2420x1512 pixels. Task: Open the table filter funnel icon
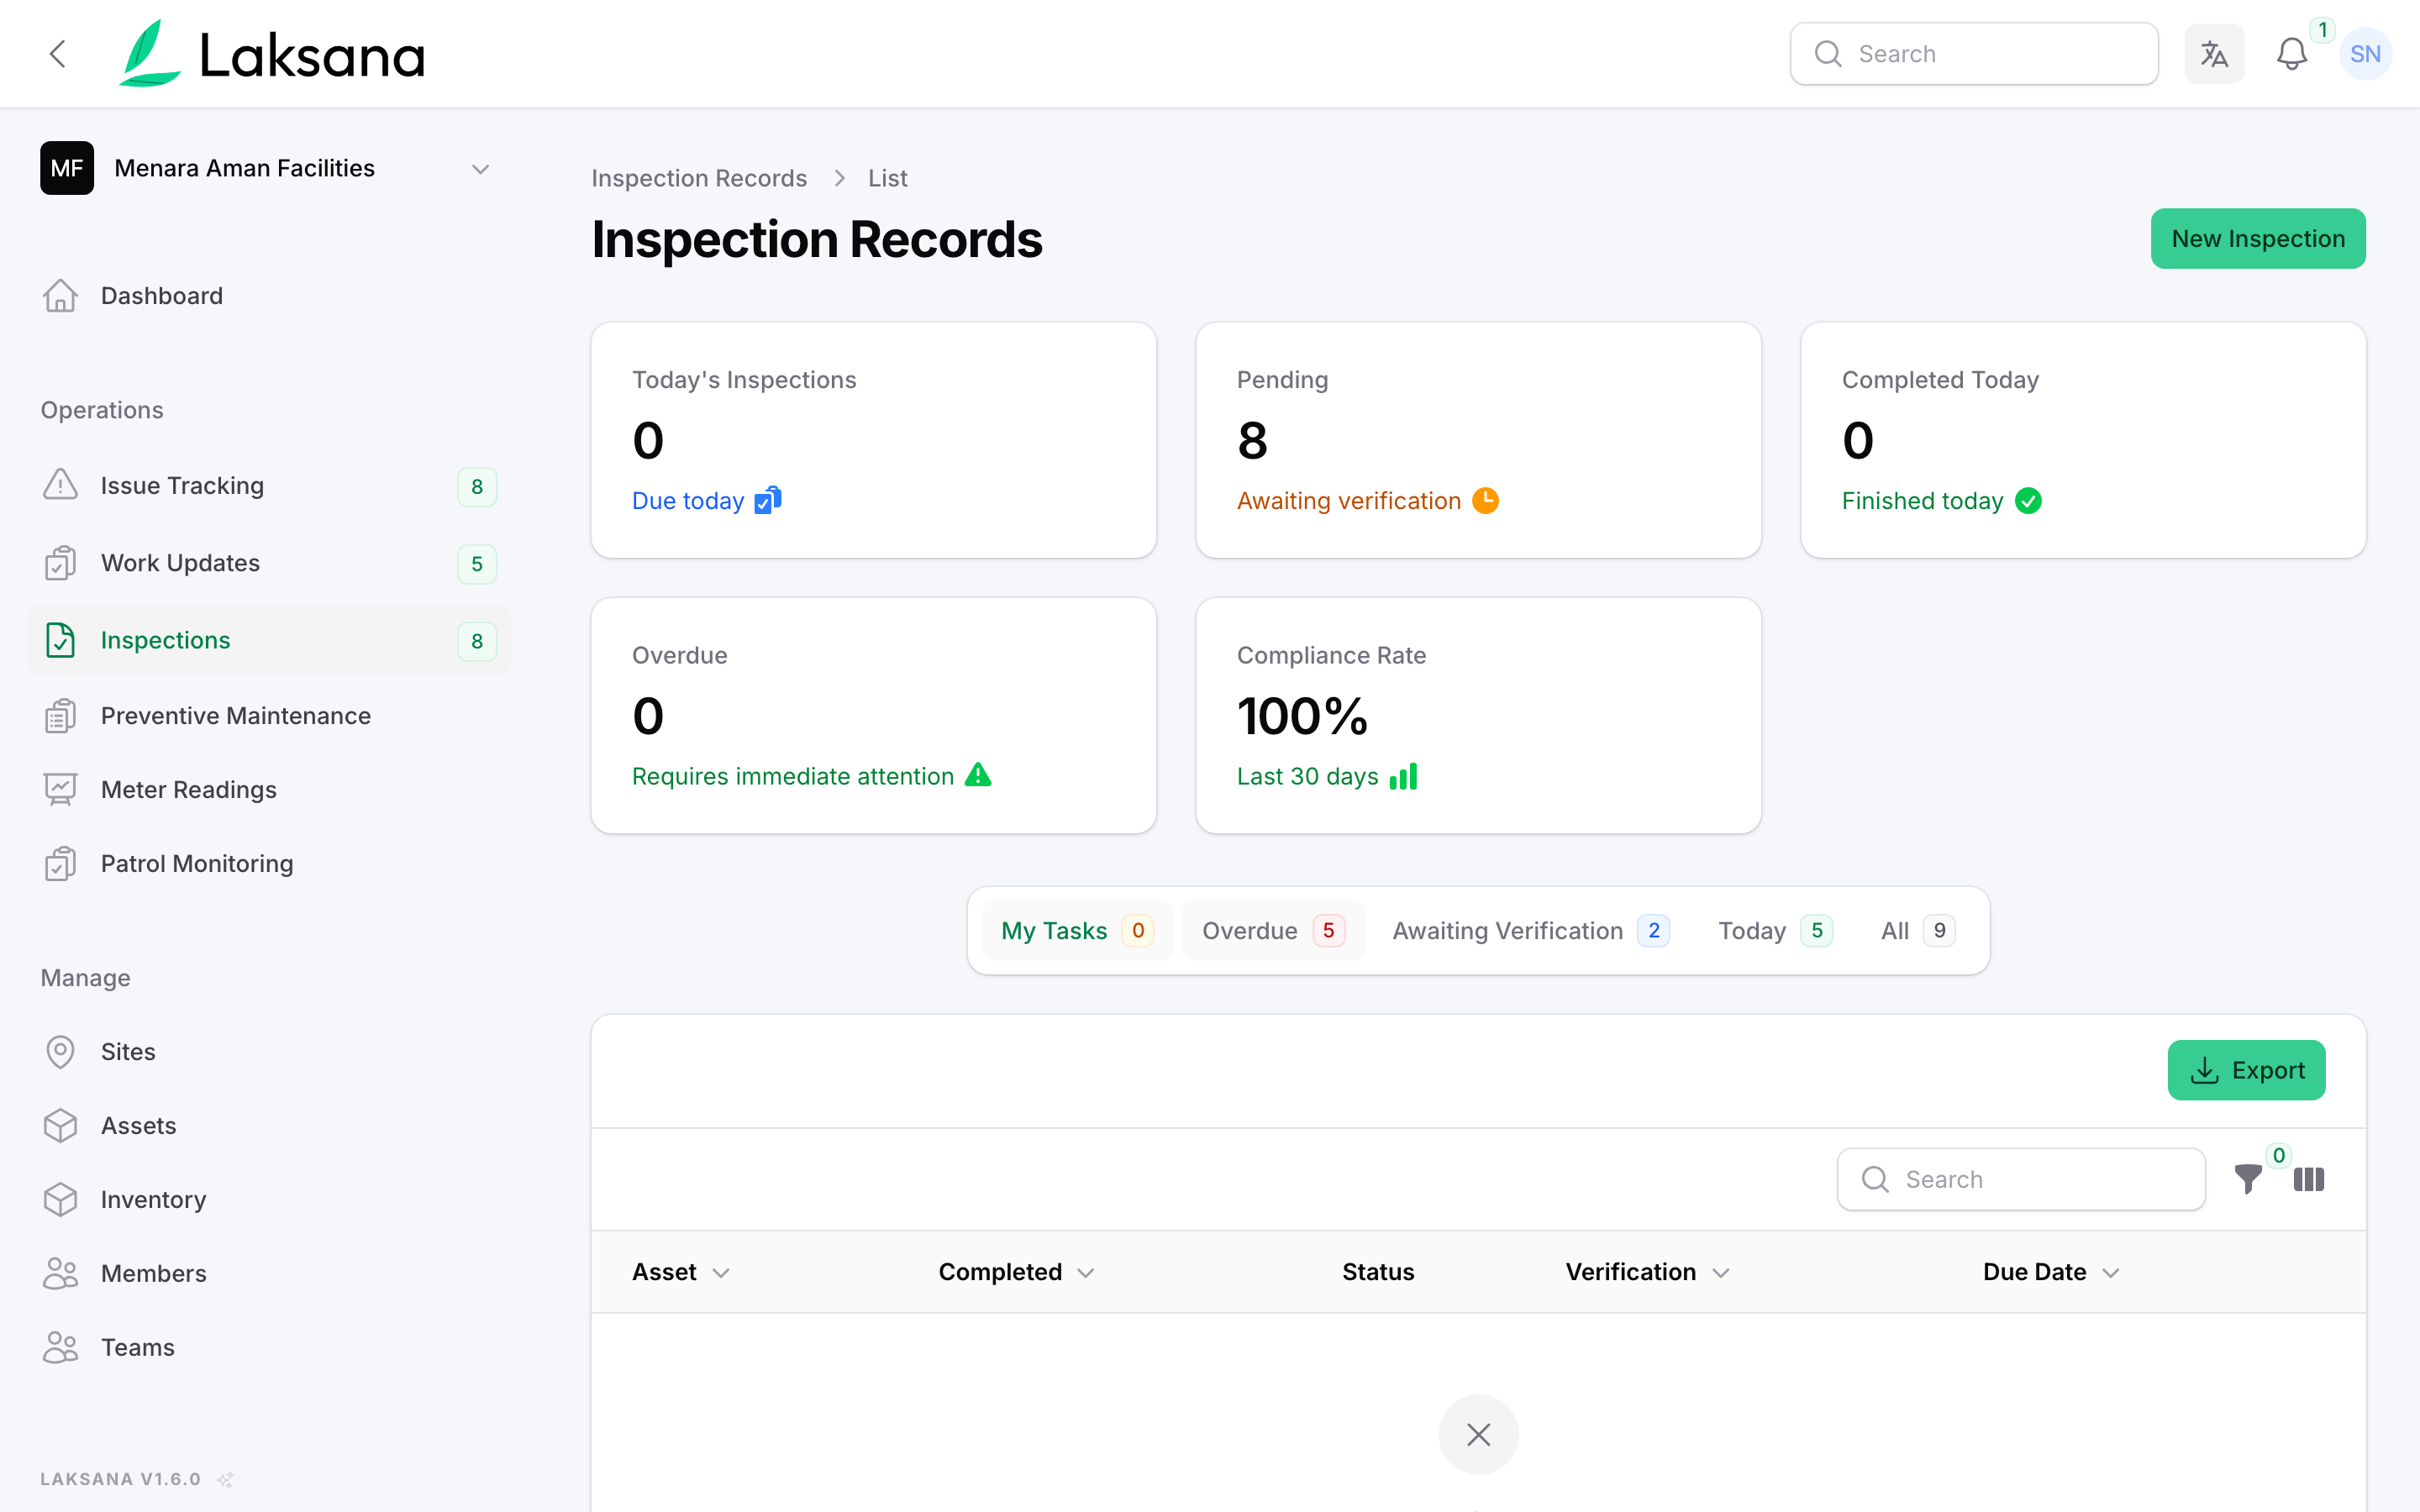click(2247, 1180)
